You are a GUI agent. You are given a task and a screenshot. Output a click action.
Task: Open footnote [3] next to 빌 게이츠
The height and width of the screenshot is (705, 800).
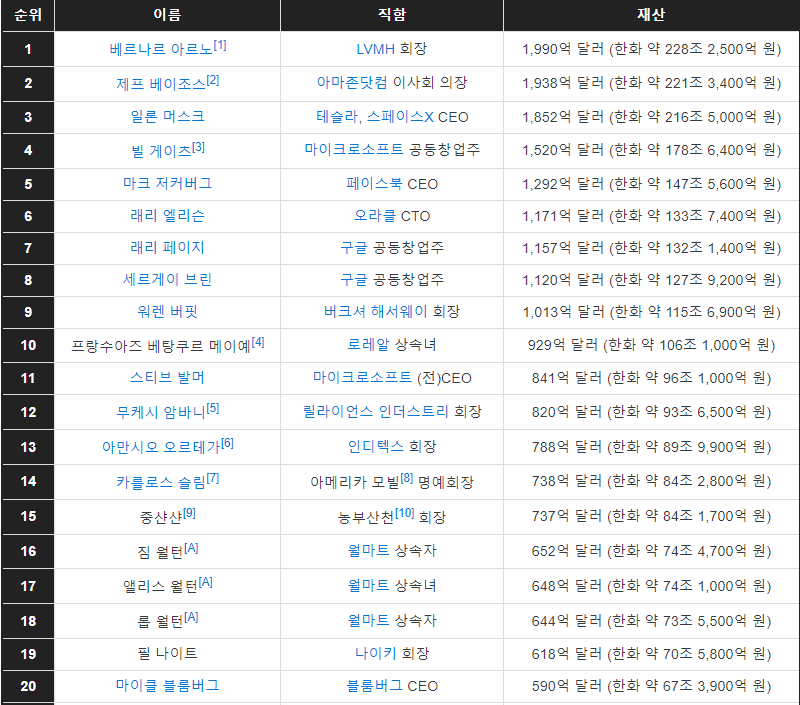(198, 147)
